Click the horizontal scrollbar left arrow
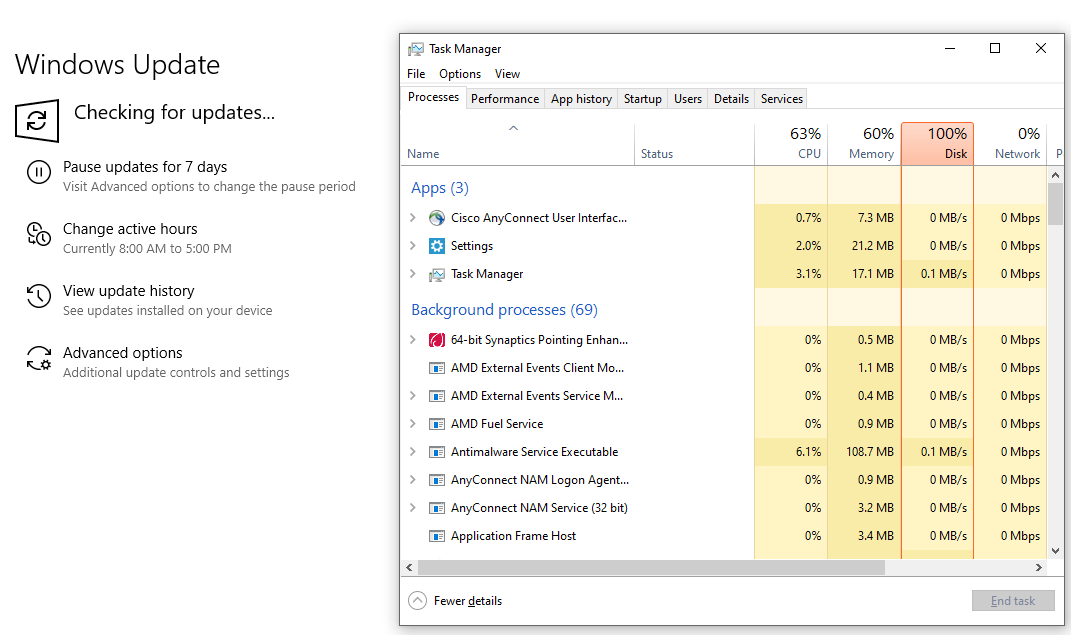The height and width of the screenshot is (635, 1071). [x=409, y=567]
